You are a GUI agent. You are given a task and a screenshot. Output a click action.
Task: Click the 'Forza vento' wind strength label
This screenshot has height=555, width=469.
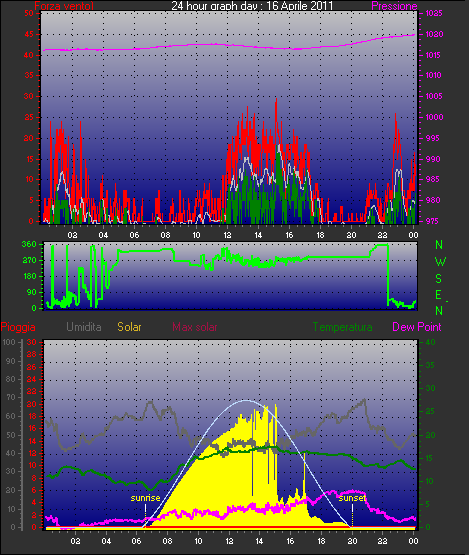point(64,6)
